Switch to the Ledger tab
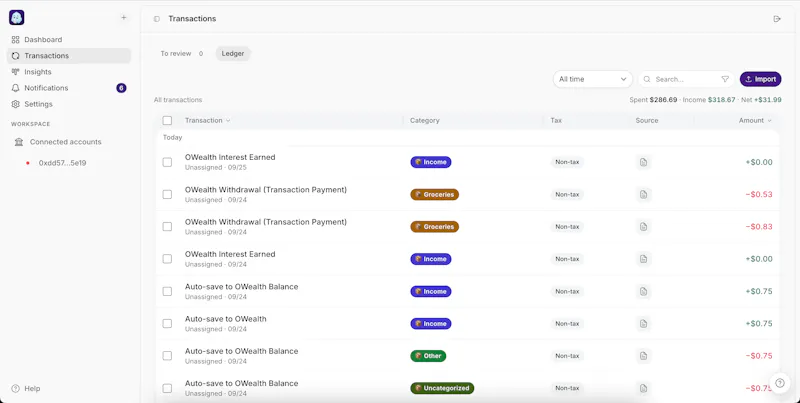Image resolution: width=800 pixels, height=403 pixels. click(233, 54)
